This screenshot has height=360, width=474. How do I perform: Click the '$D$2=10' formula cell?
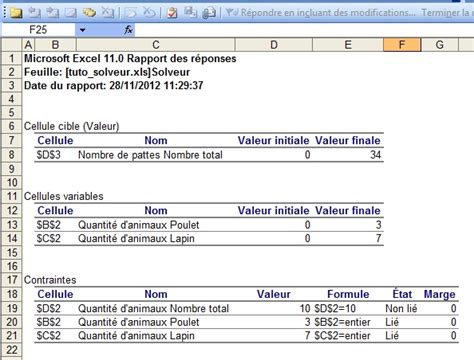pos(335,308)
